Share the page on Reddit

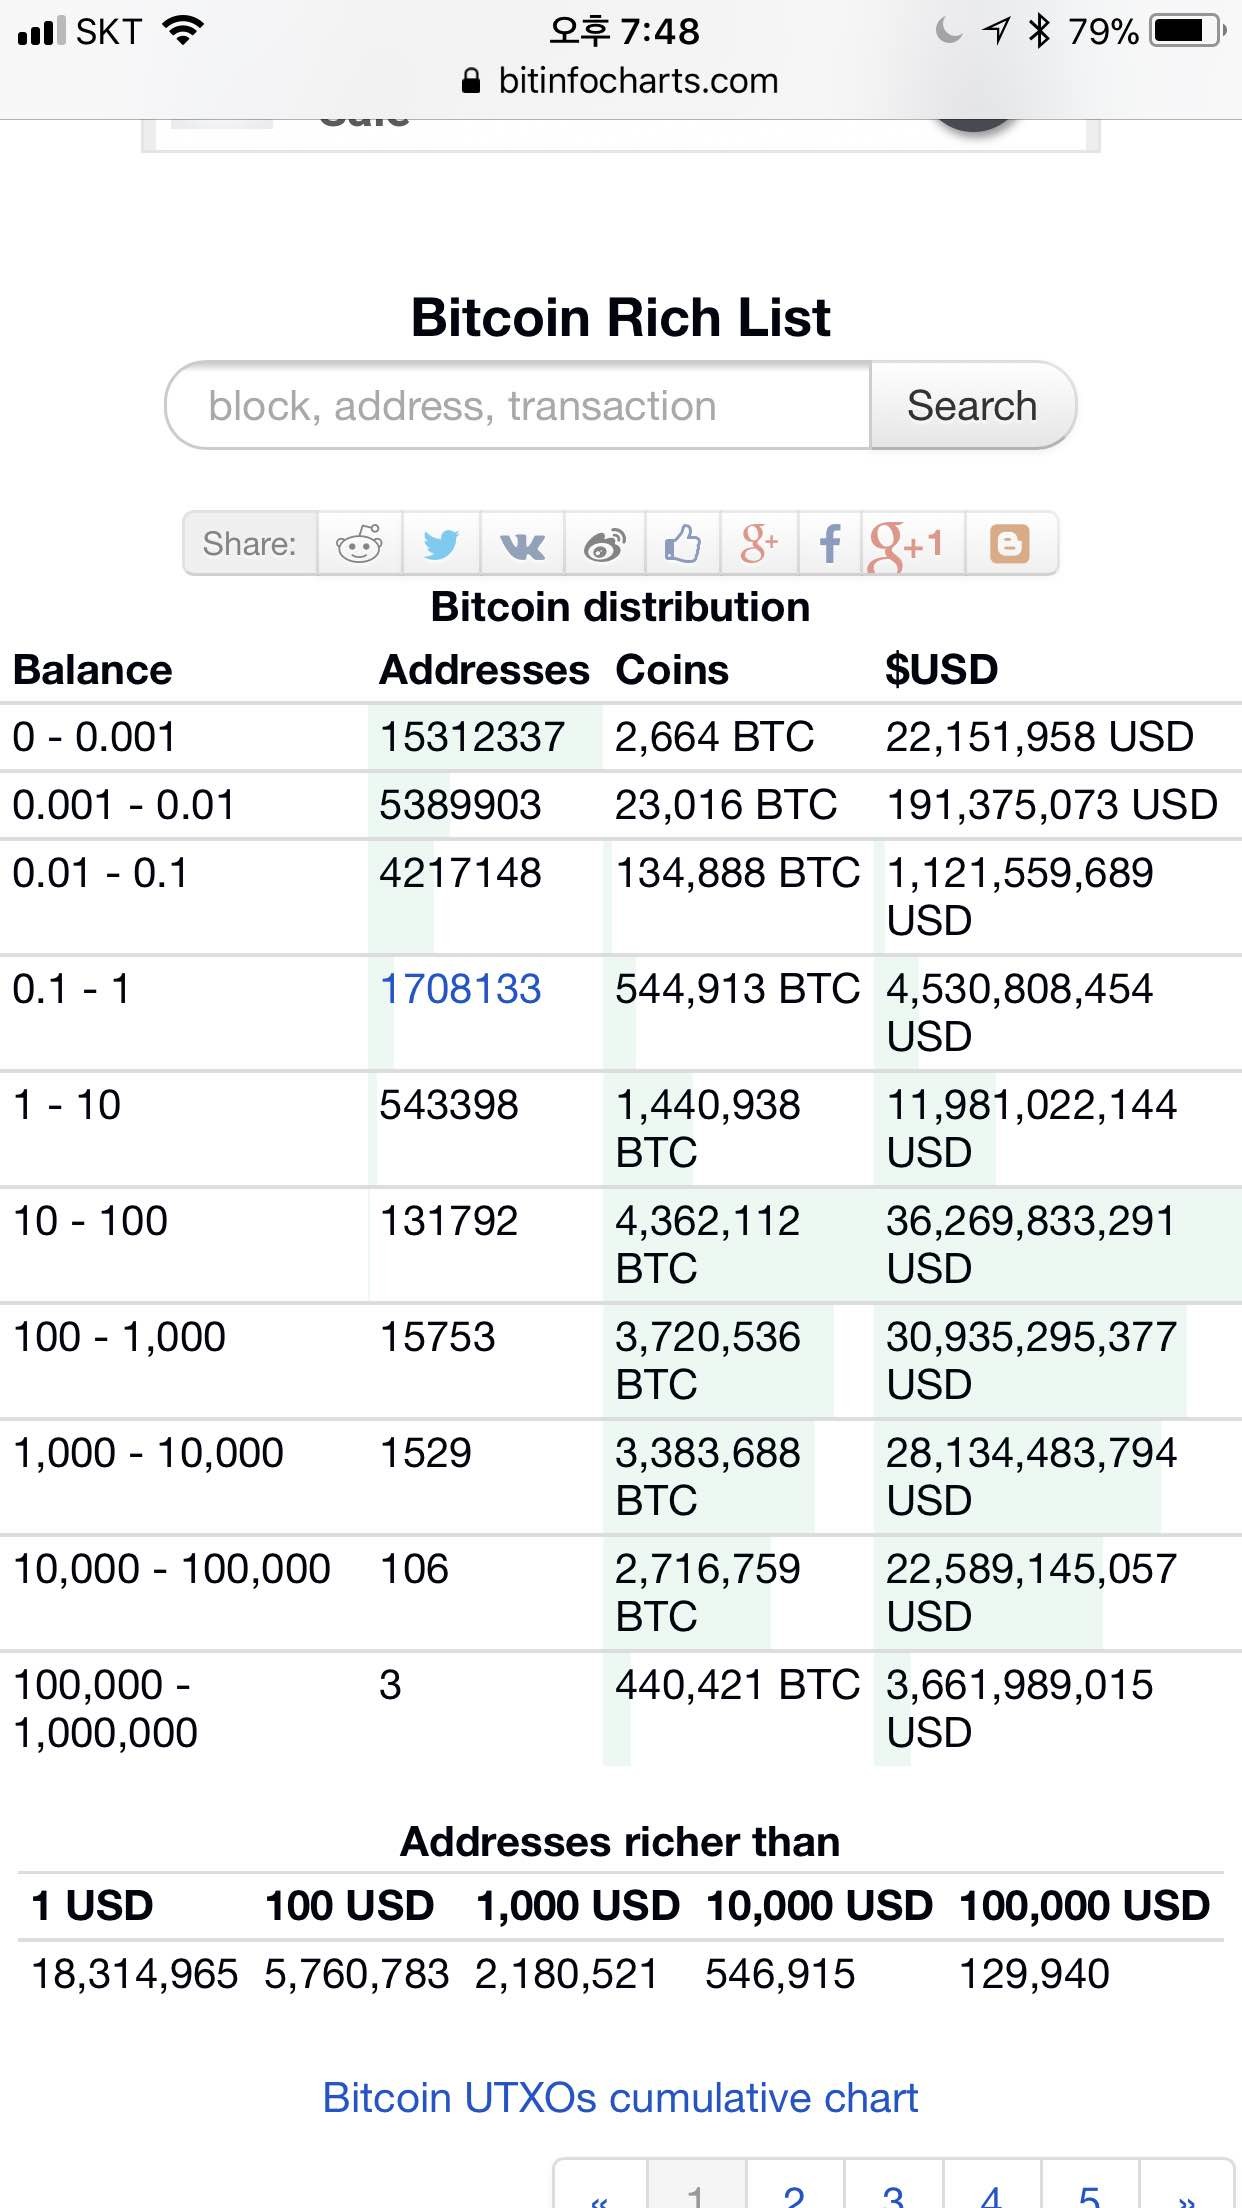pos(360,544)
